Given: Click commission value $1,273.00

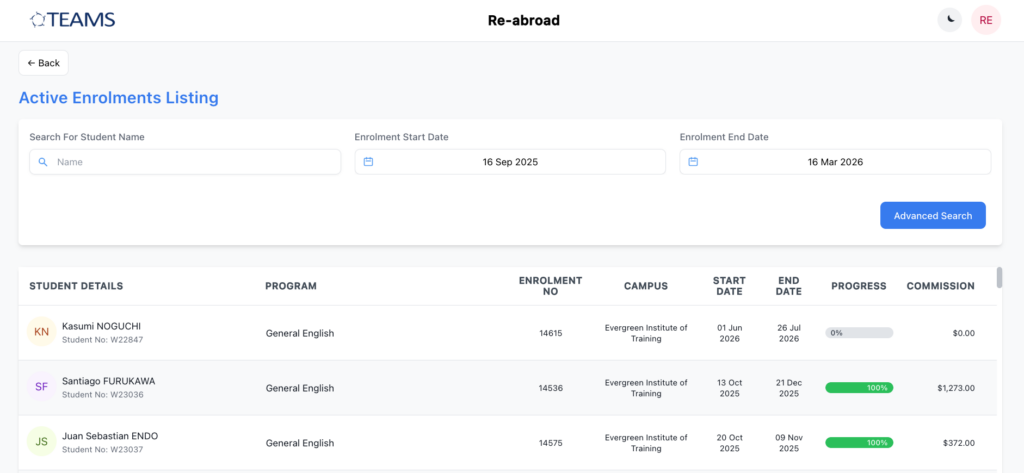Looking at the screenshot, I should [956, 388].
